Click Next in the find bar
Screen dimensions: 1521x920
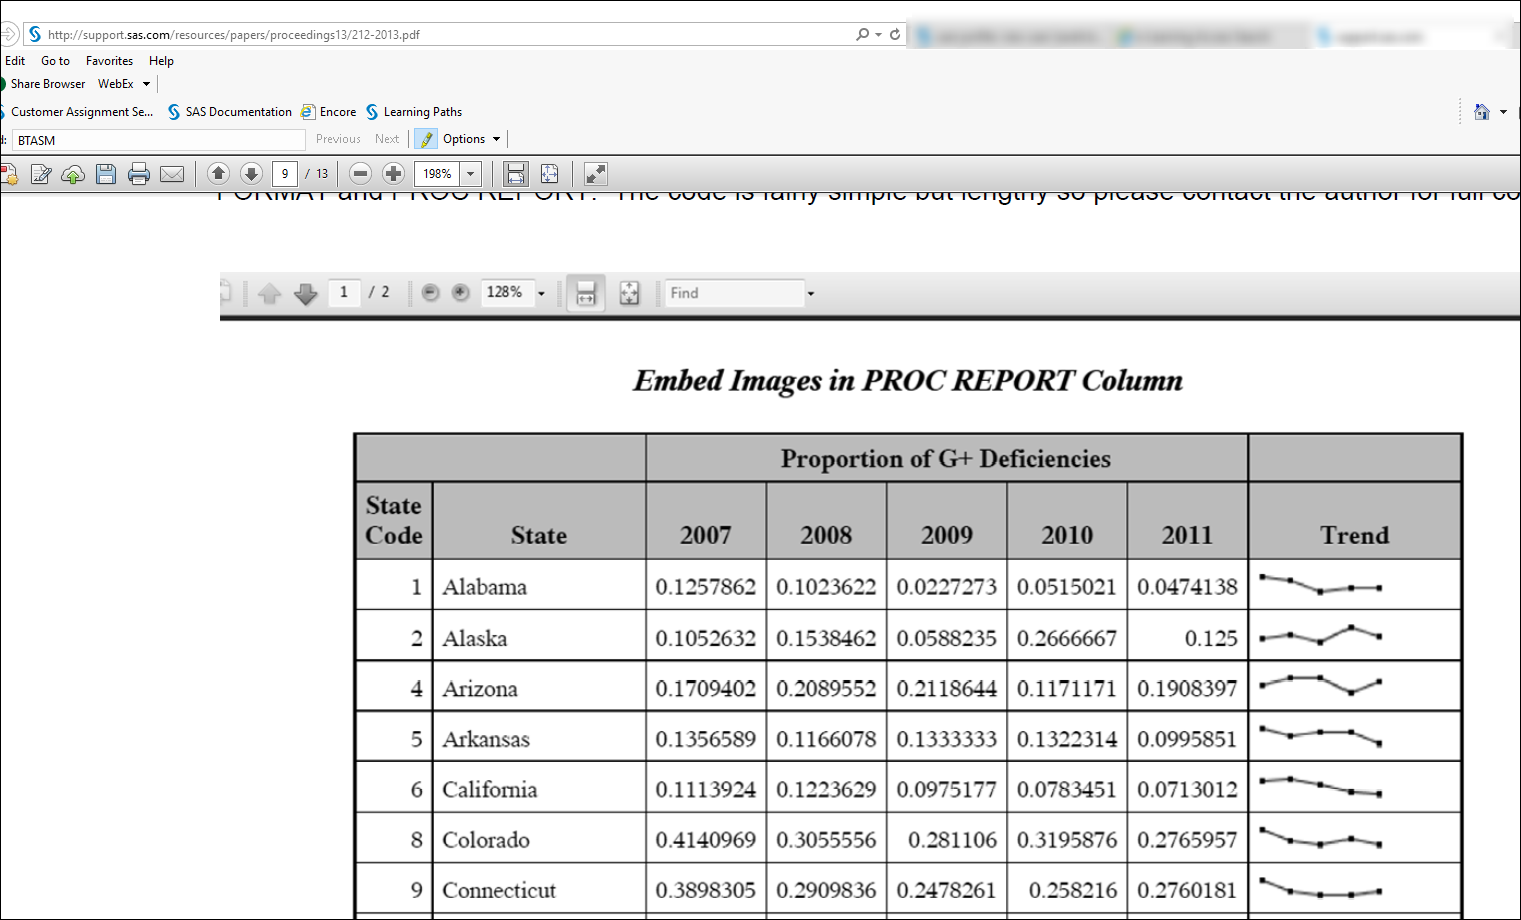tap(387, 139)
